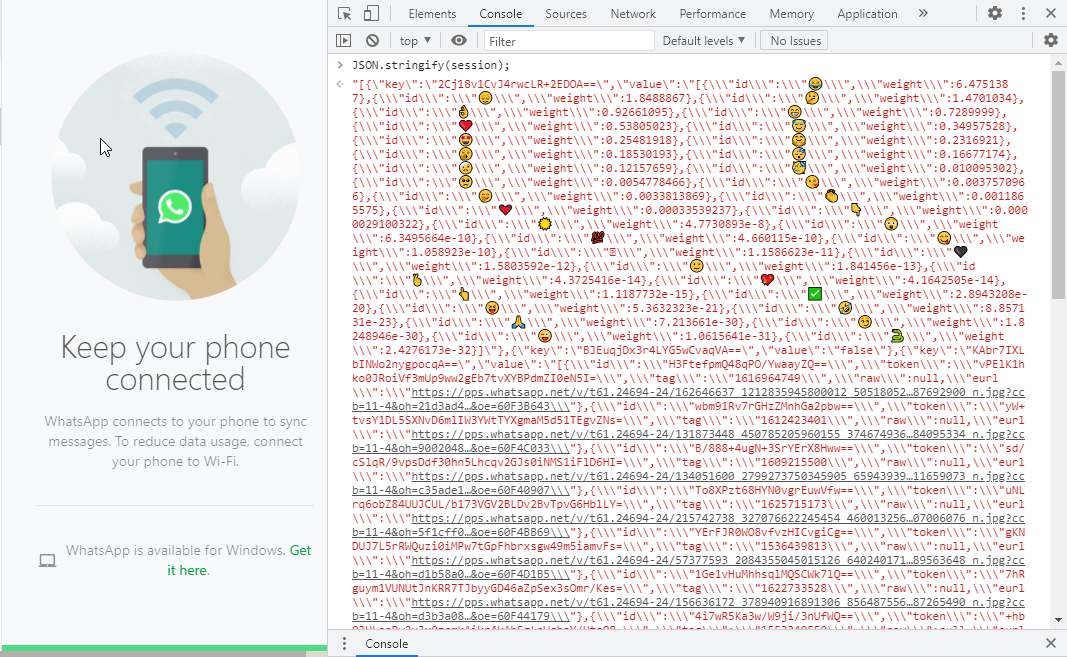Click the 'WhatsApp connects to your phone' description text

point(176,441)
